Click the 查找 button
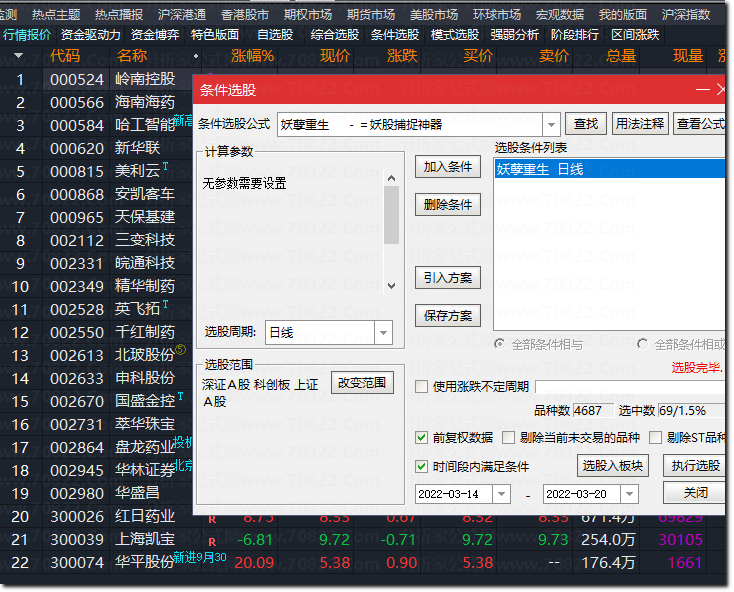 tap(586, 124)
